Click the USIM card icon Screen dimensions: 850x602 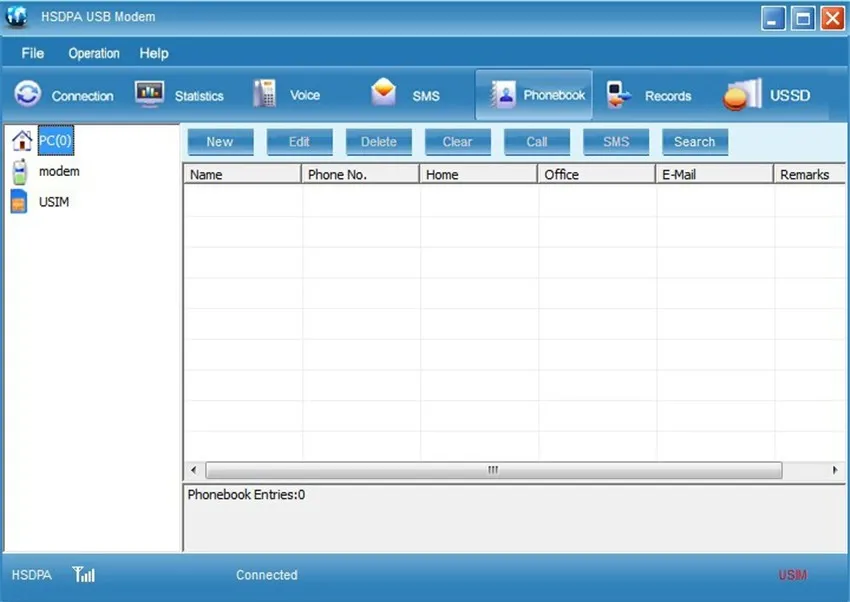[x=19, y=202]
